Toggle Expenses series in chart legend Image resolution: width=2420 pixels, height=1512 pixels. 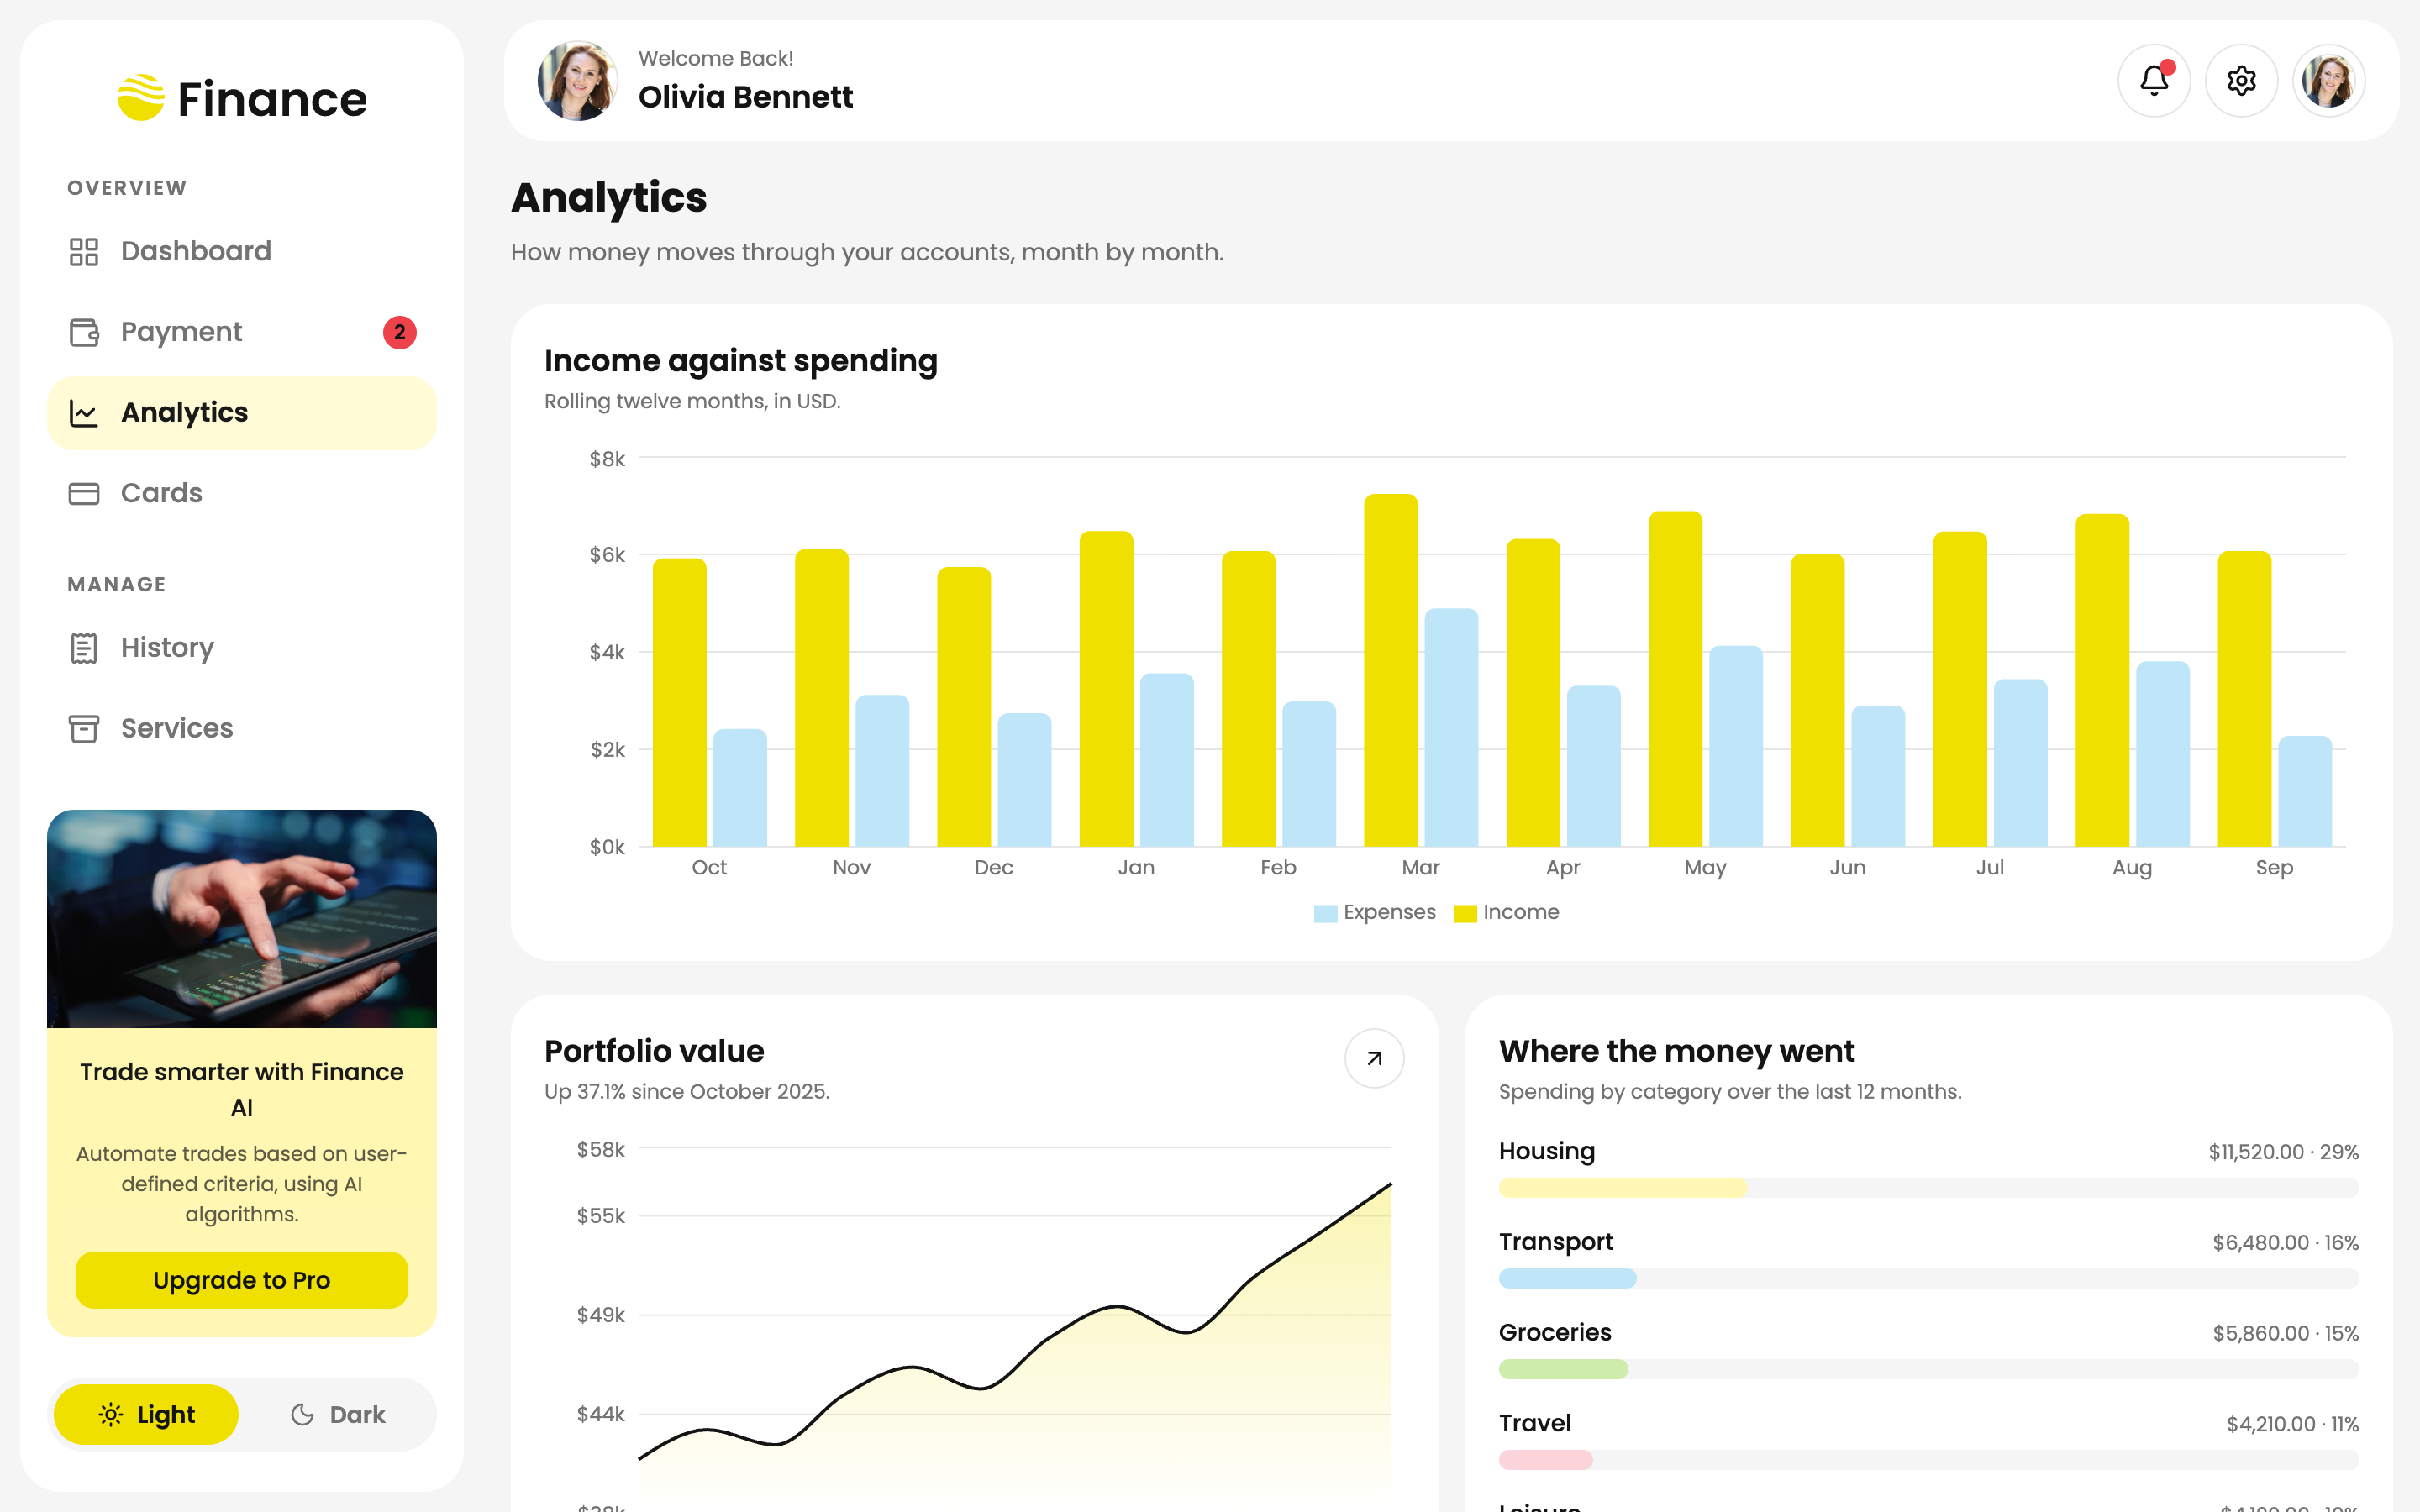coord(1375,912)
